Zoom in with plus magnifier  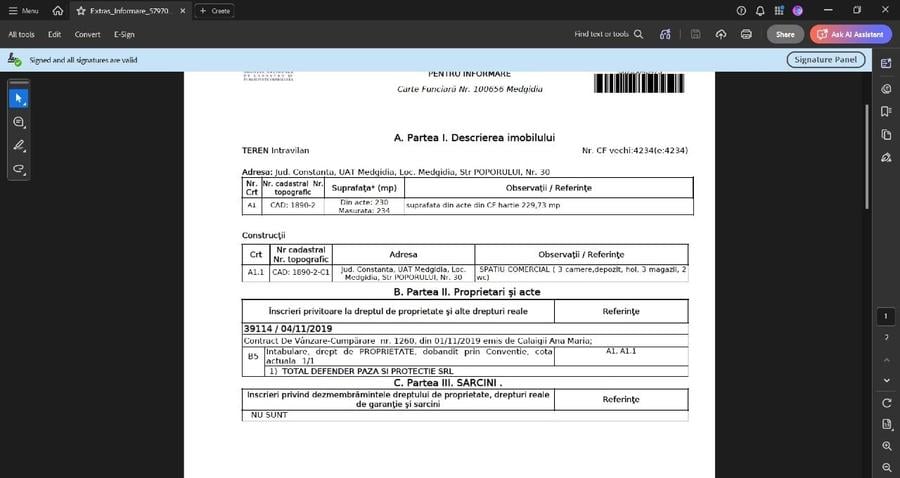tap(886, 446)
